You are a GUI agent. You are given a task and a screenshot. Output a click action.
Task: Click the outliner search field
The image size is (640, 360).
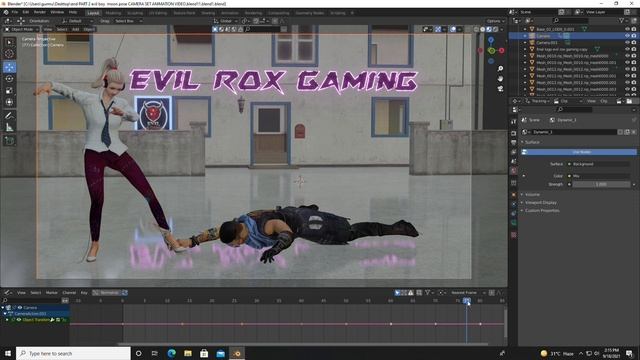(x=570, y=20)
